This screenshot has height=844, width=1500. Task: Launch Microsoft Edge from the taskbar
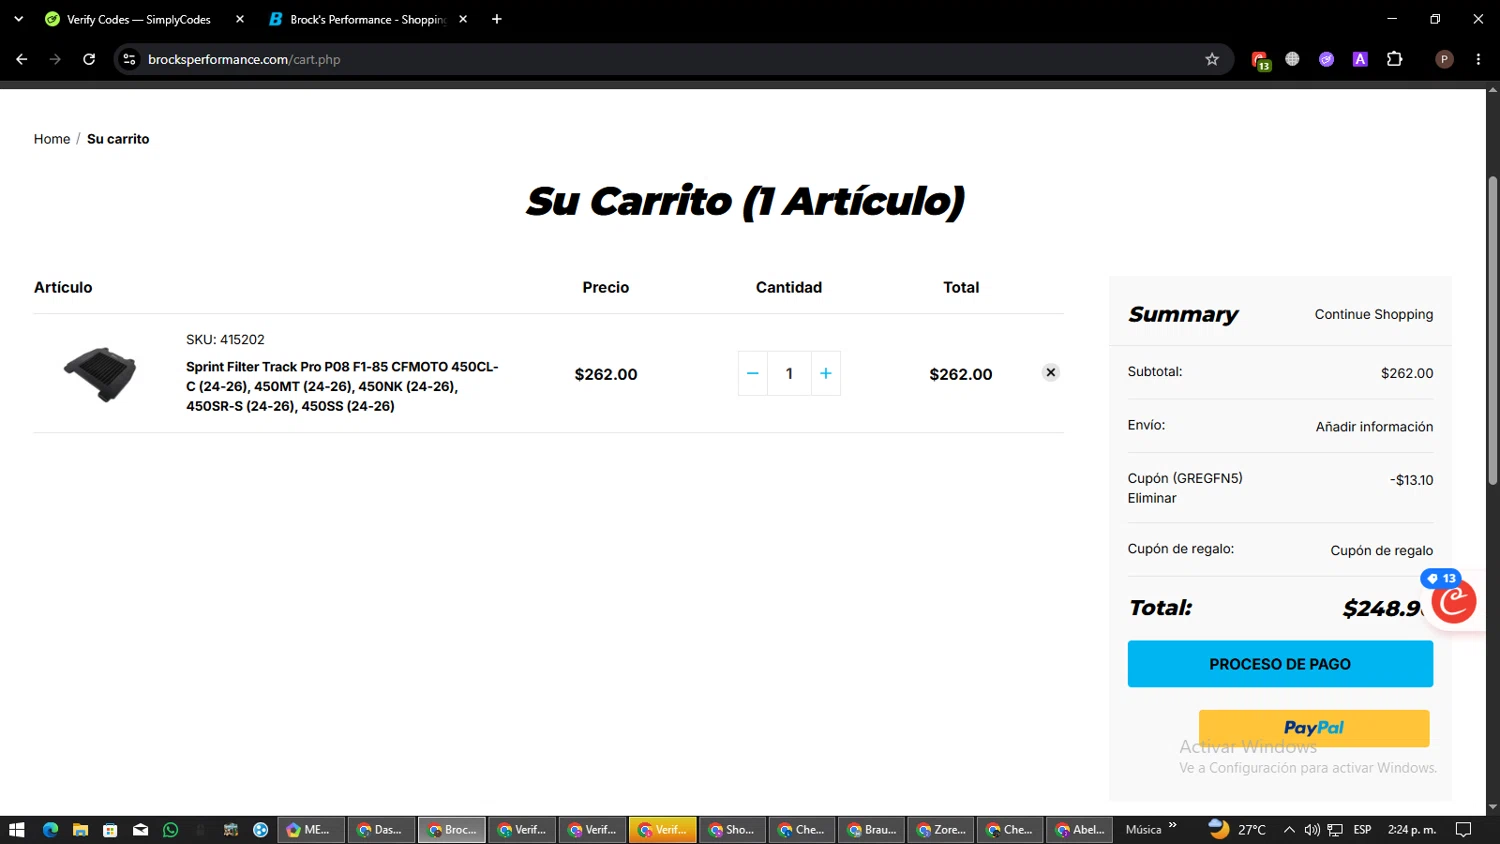click(x=50, y=830)
